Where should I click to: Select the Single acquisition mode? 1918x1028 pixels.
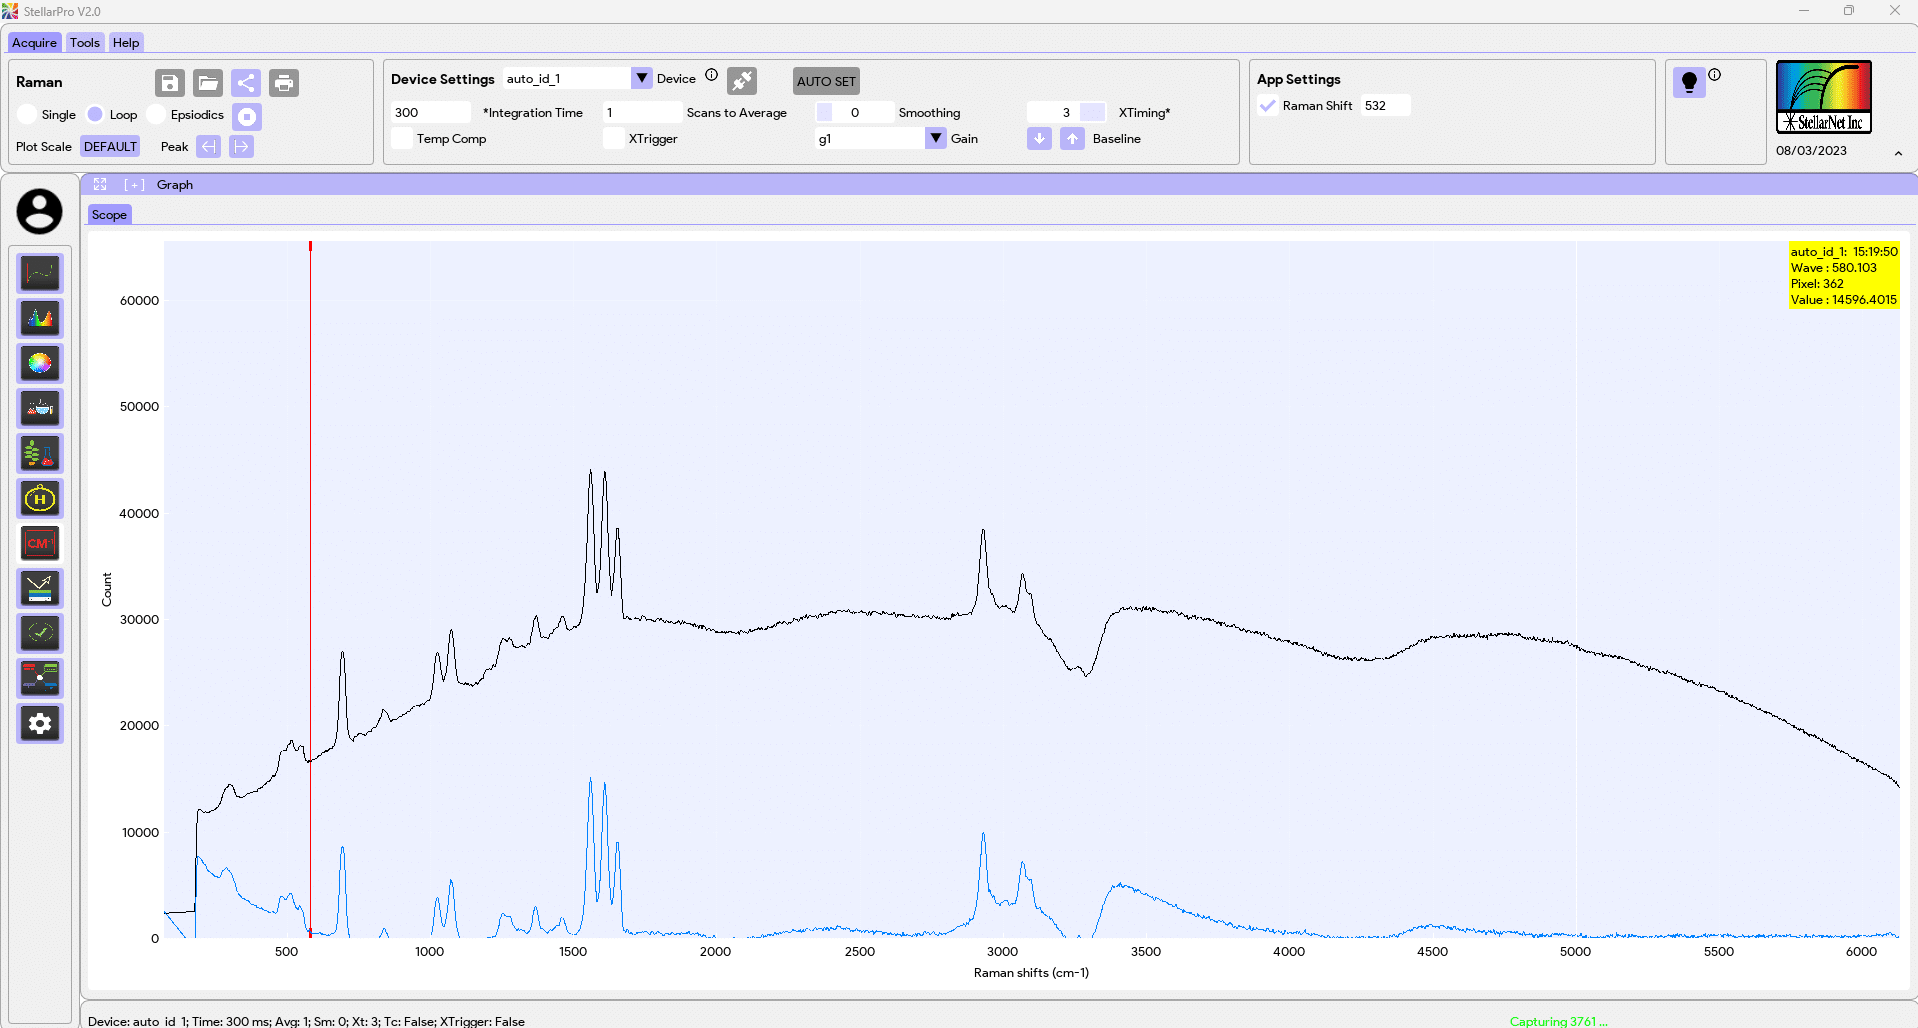28,115
